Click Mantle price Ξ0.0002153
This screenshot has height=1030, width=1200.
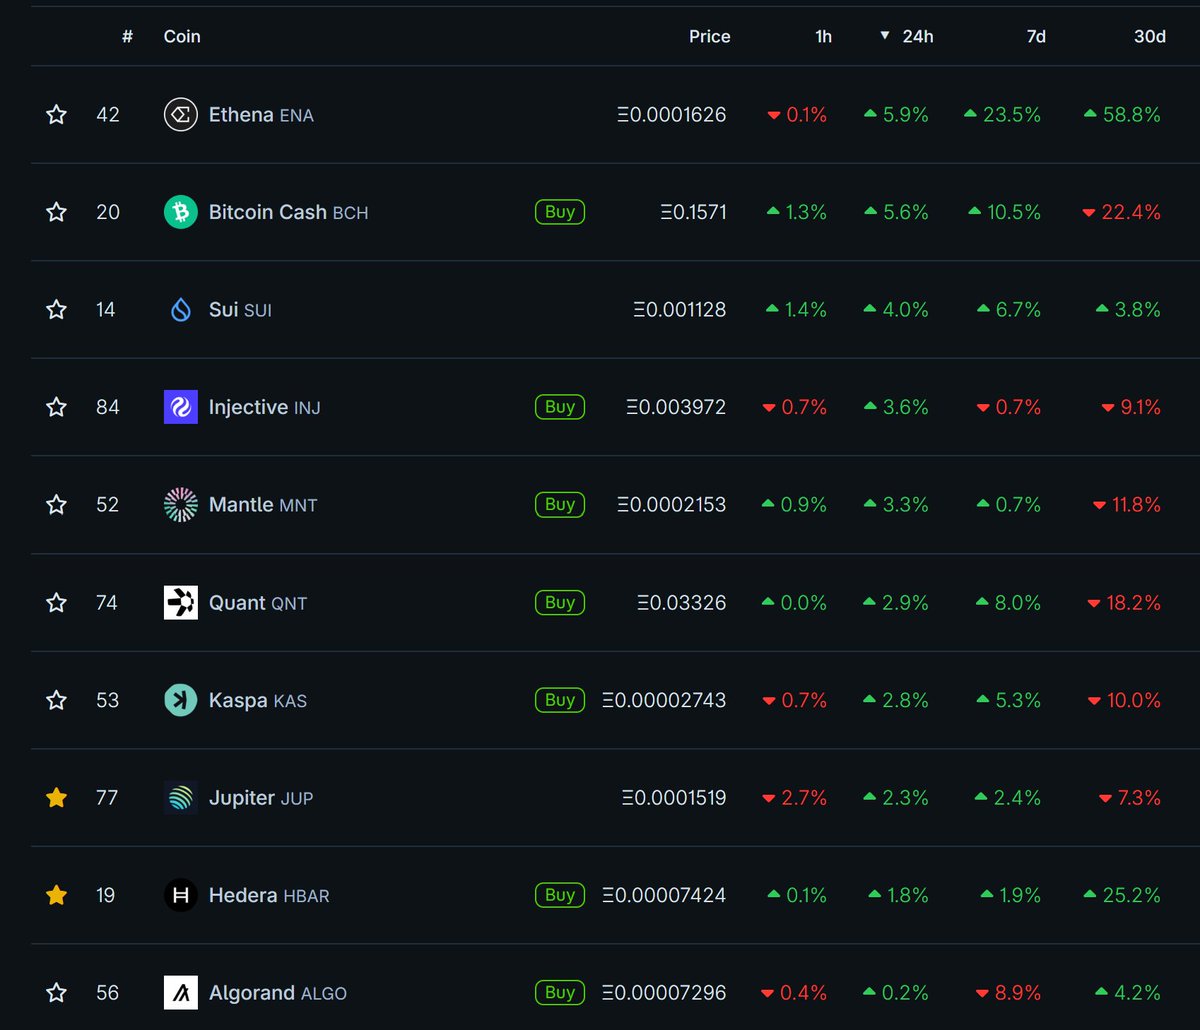pos(672,505)
